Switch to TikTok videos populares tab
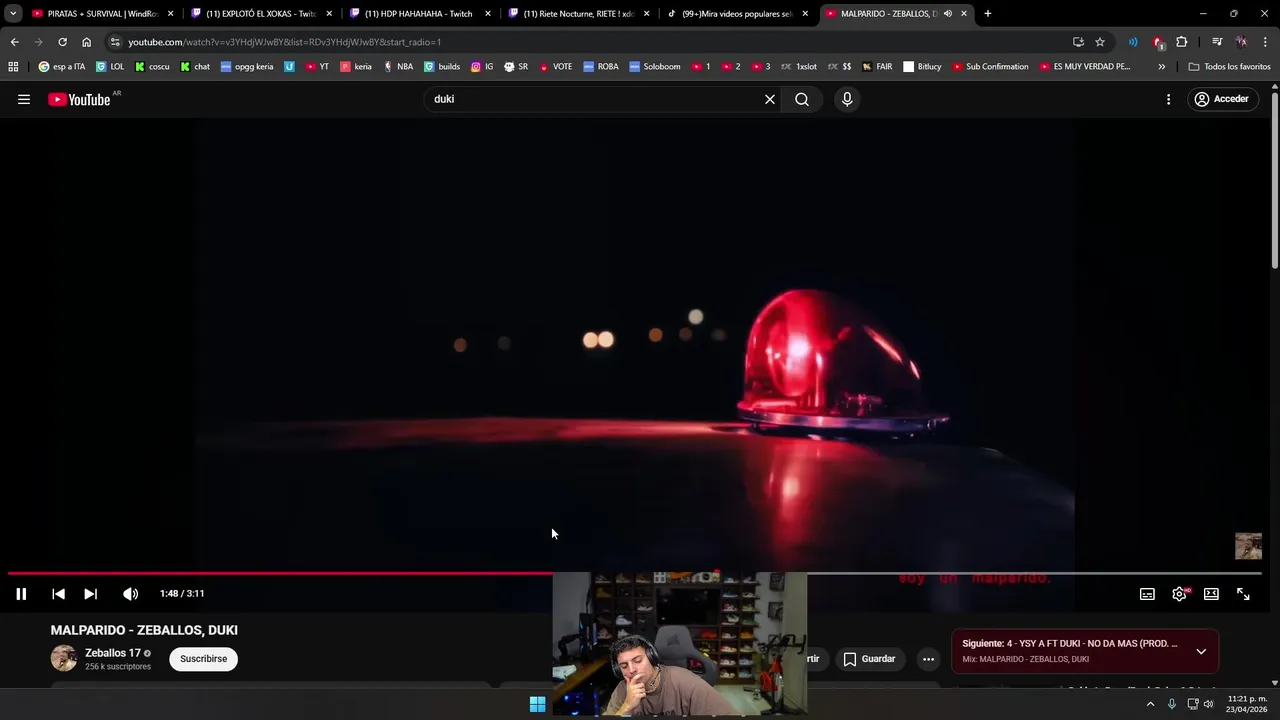The width and height of the screenshot is (1280, 720). click(x=736, y=14)
